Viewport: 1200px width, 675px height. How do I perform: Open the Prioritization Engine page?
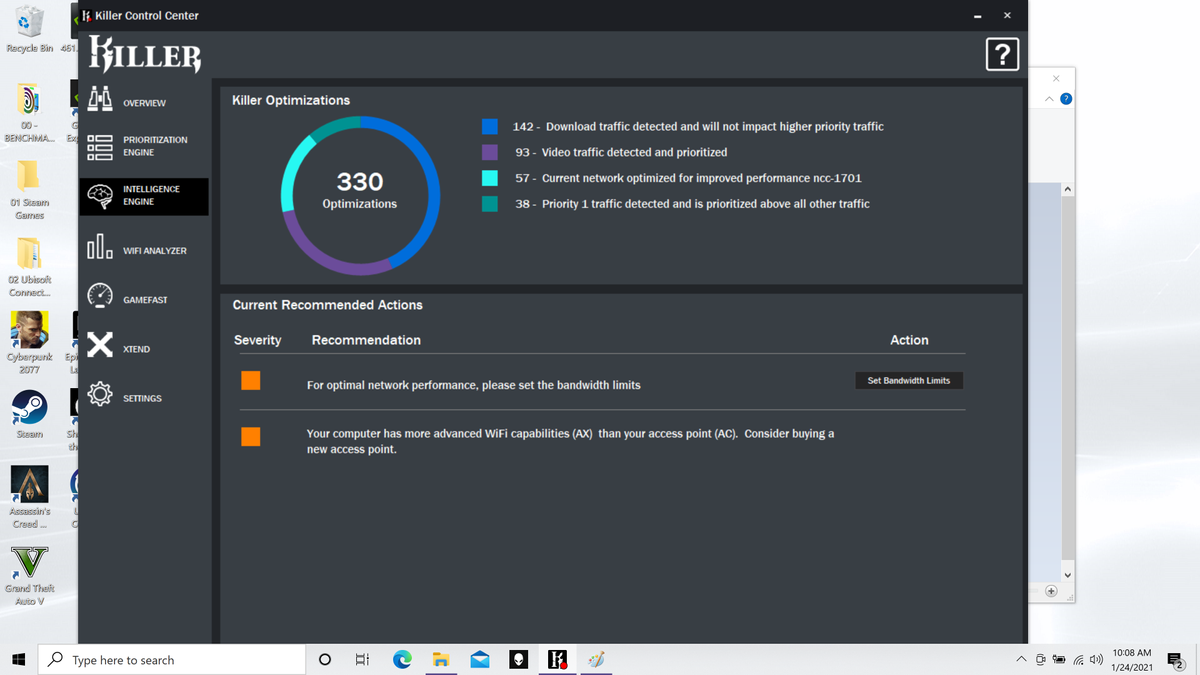144,147
